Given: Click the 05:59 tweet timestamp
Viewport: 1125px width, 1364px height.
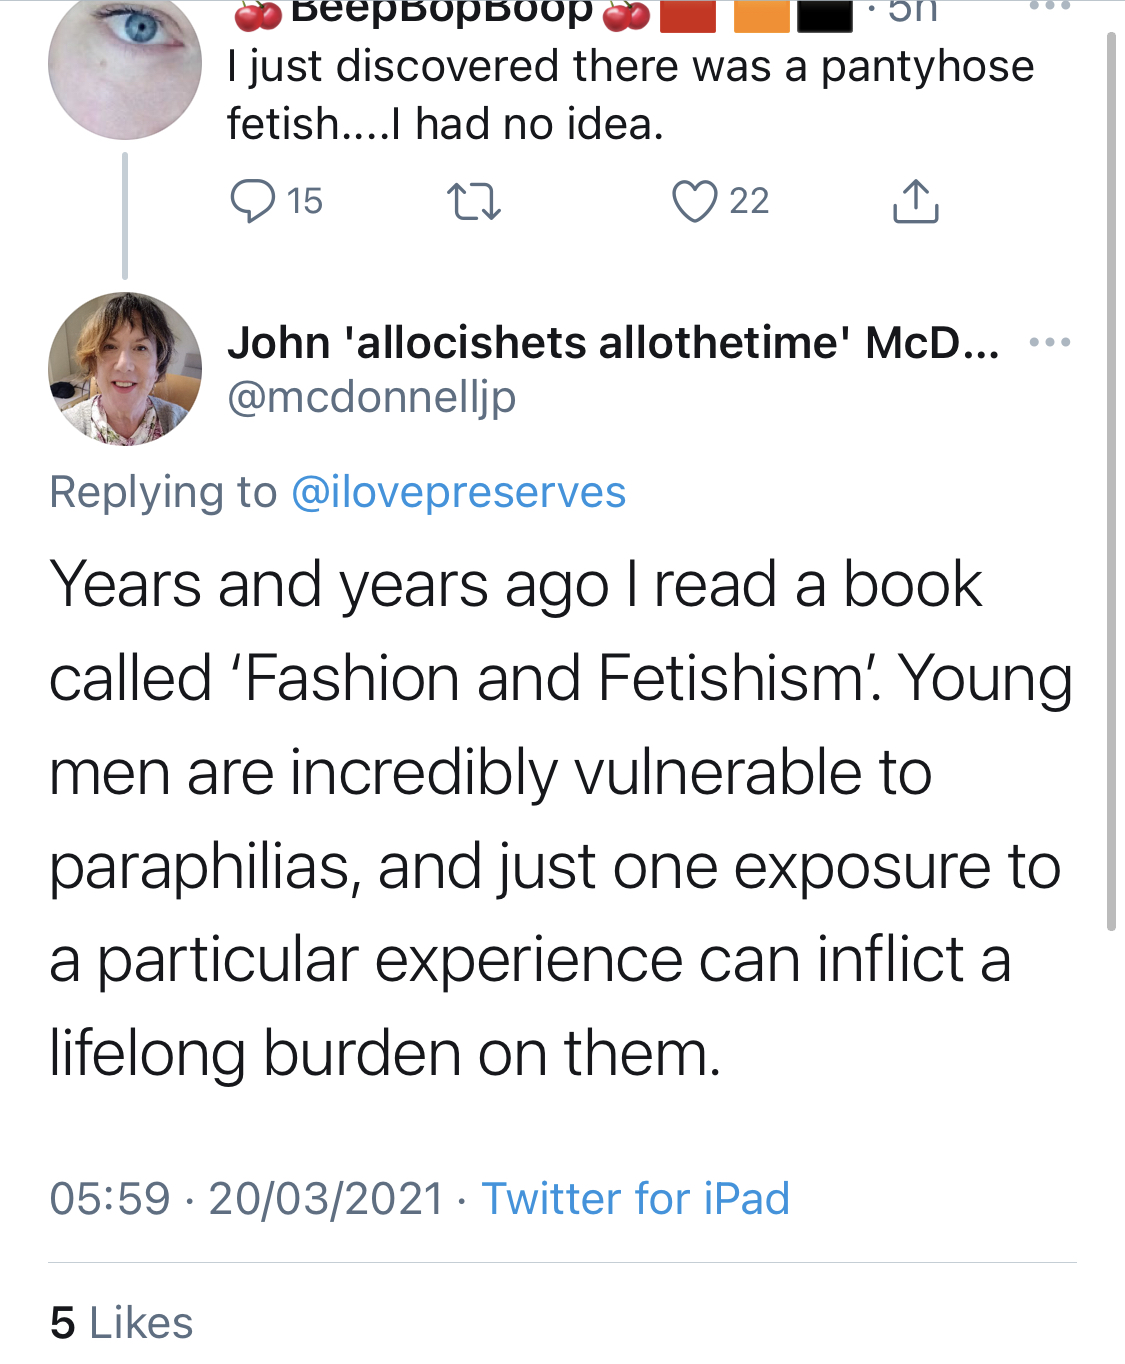Looking at the screenshot, I should [110, 1198].
